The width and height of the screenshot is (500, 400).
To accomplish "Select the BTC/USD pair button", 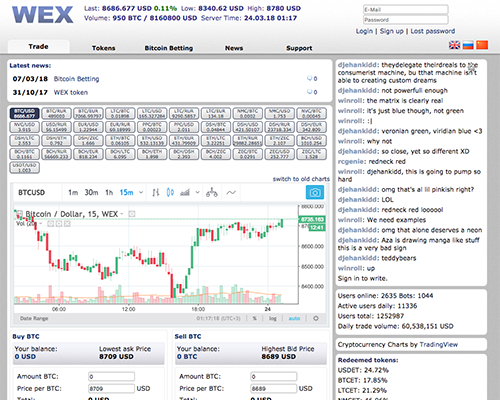I will coord(25,113).
